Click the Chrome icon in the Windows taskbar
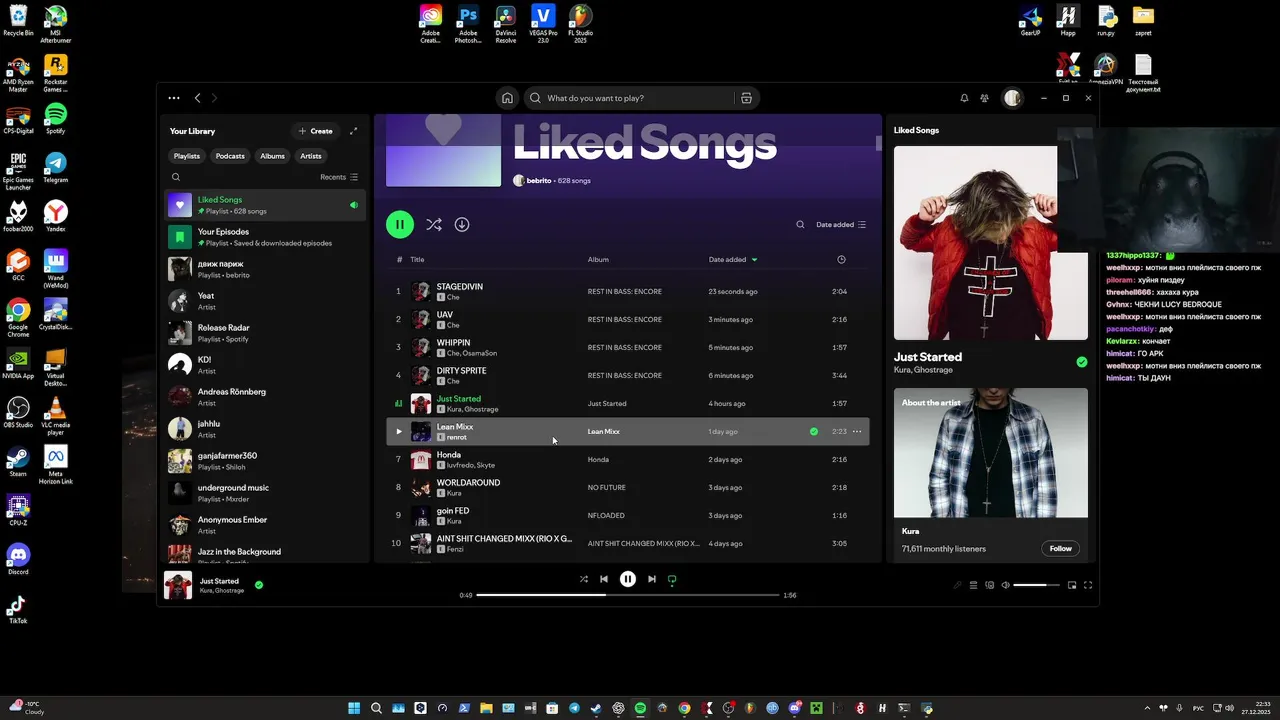This screenshot has width=1280, height=720. click(684, 708)
